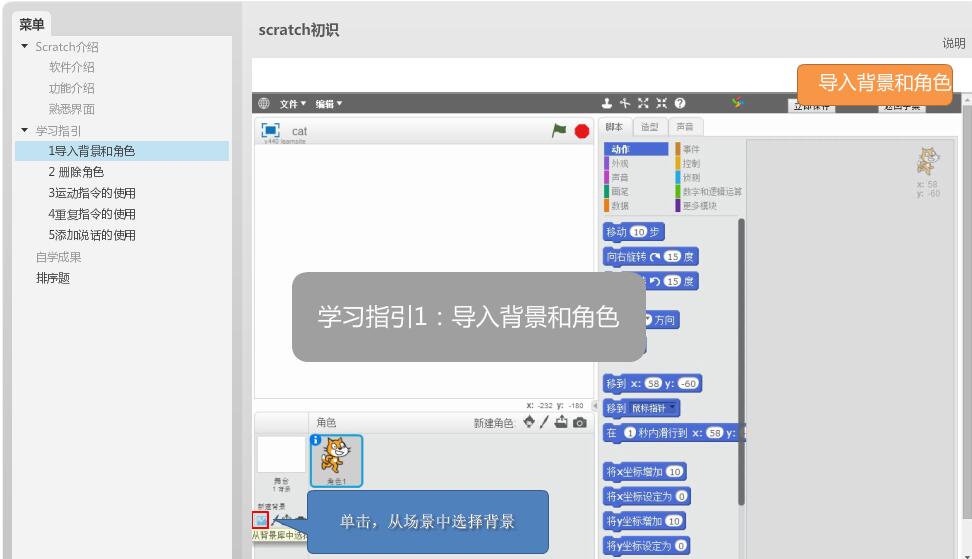Viewport: 972px width, 559px height.
Task: Click the 移到 x y block
Action: tap(652, 384)
